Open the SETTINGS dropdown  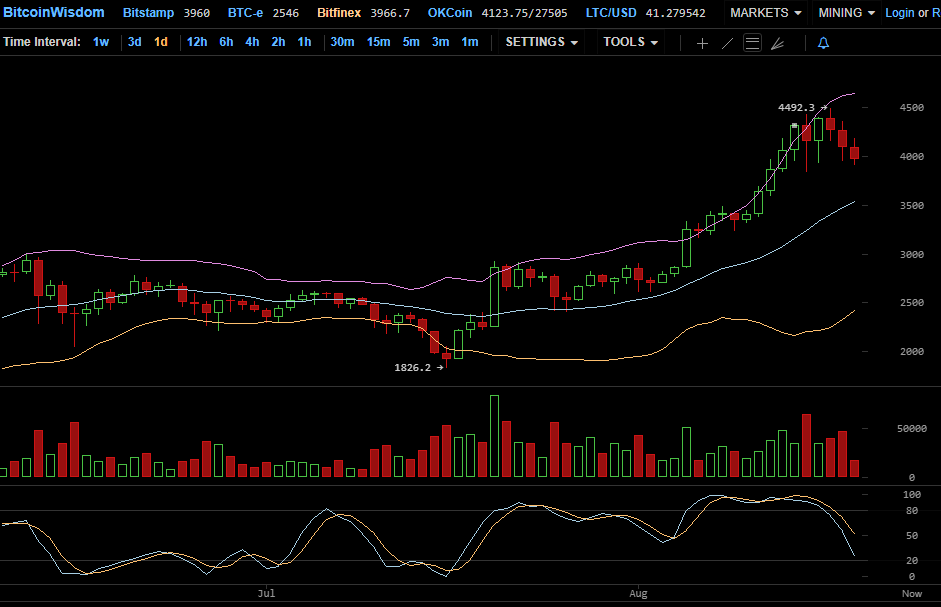point(541,42)
